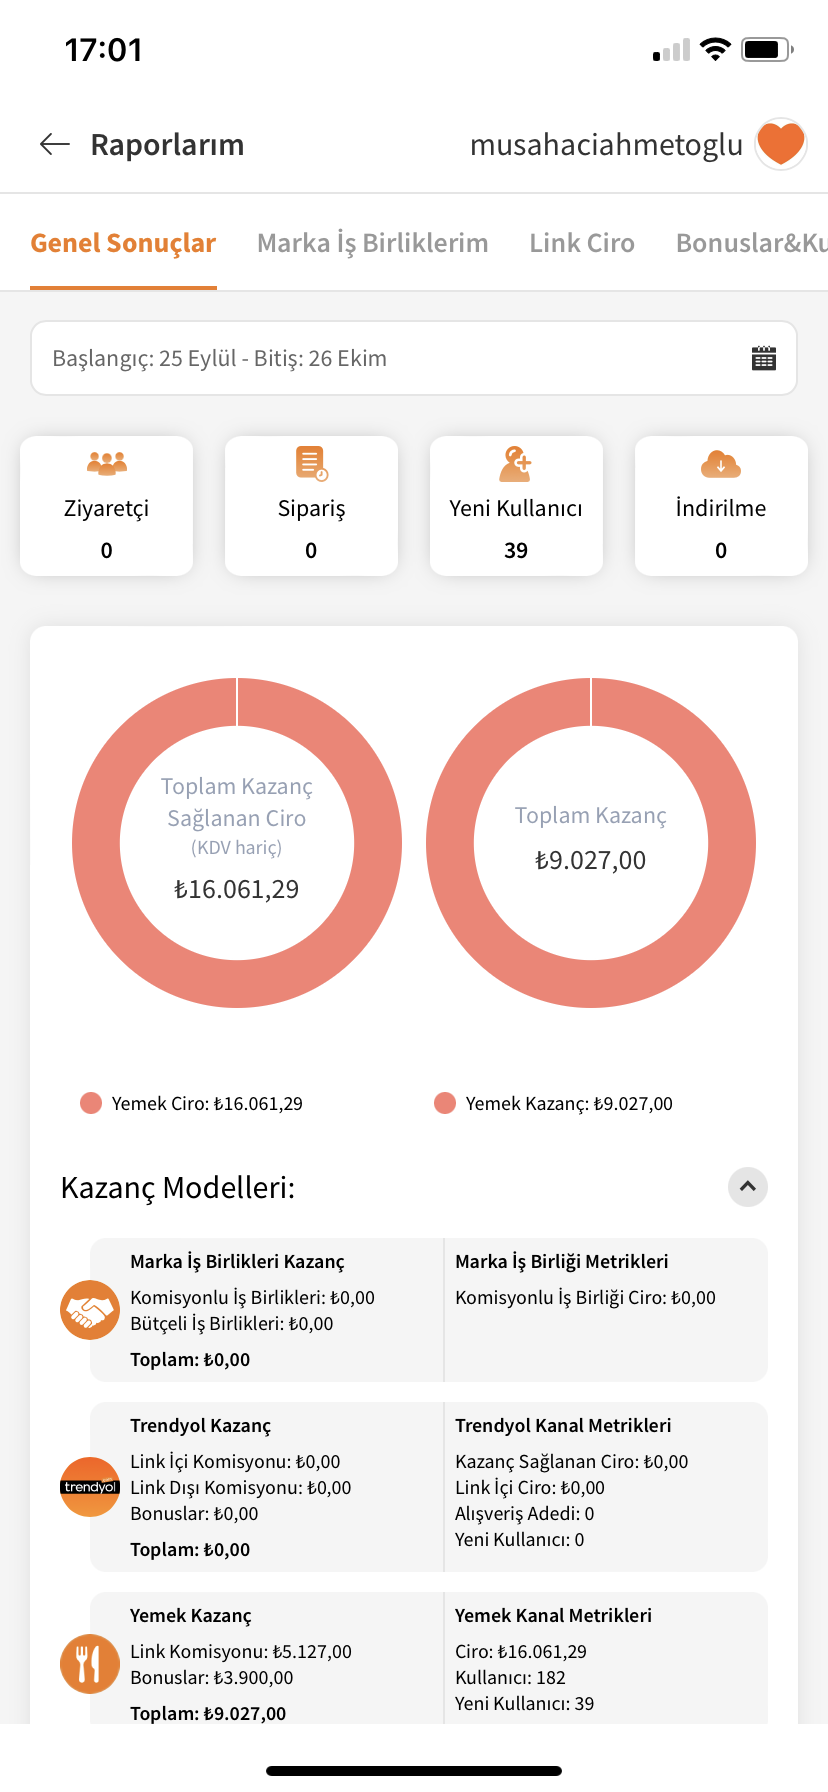Toggle the Yemek Ciro legend dot
Image resolution: width=828 pixels, height=1792 pixels.
(91, 1103)
